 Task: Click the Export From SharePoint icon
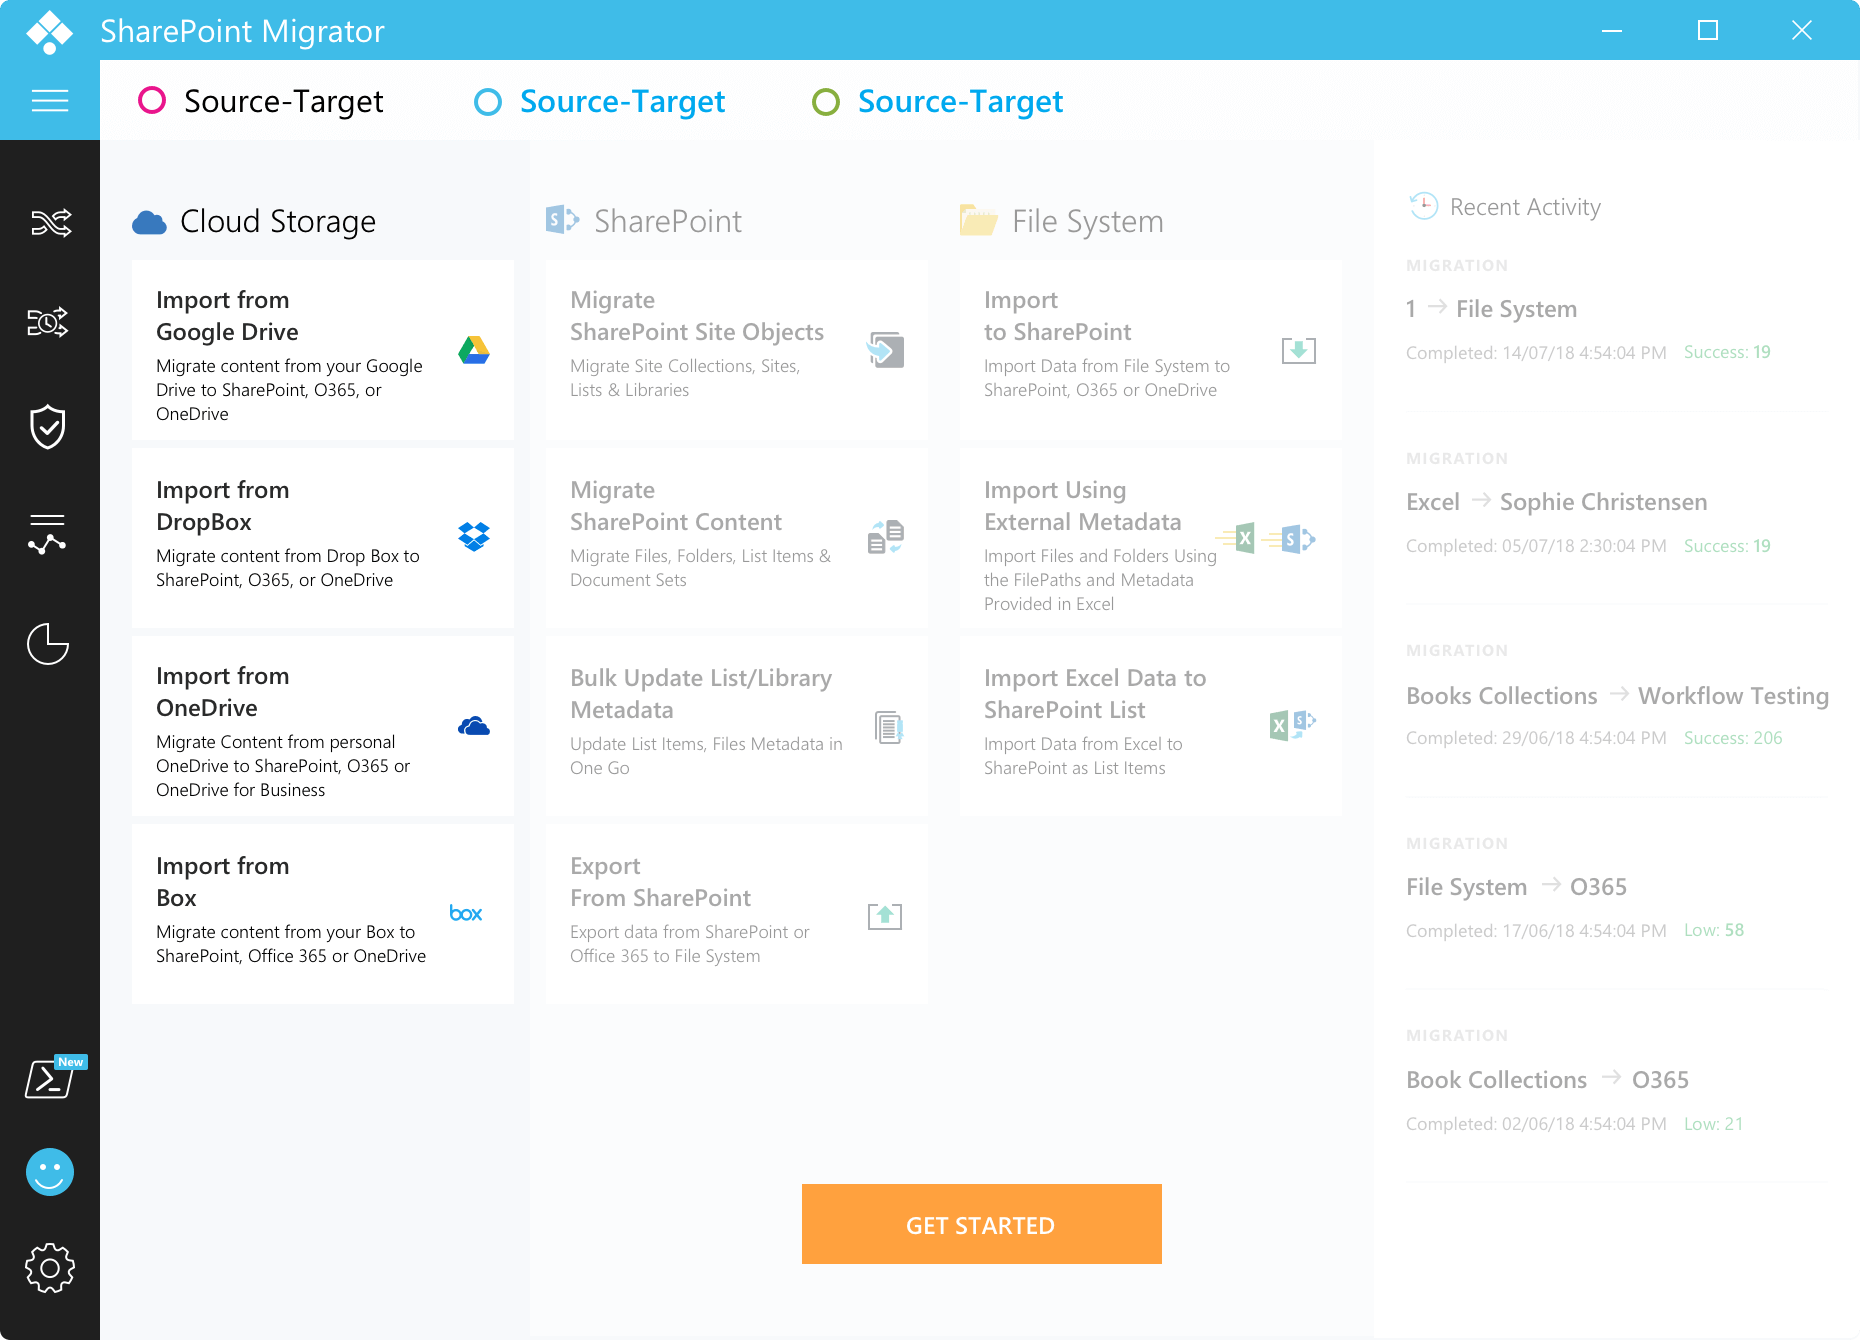point(885,915)
